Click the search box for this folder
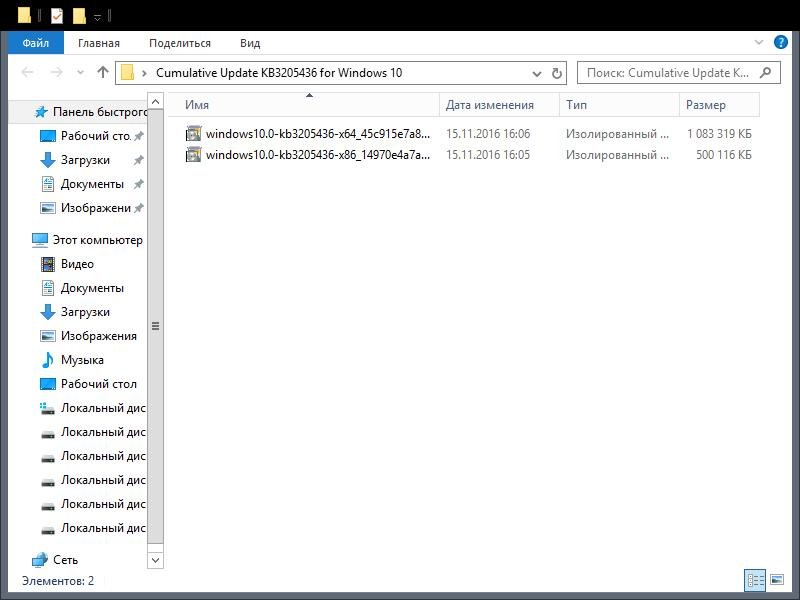 pyautogui.click(x=679, y=73)
